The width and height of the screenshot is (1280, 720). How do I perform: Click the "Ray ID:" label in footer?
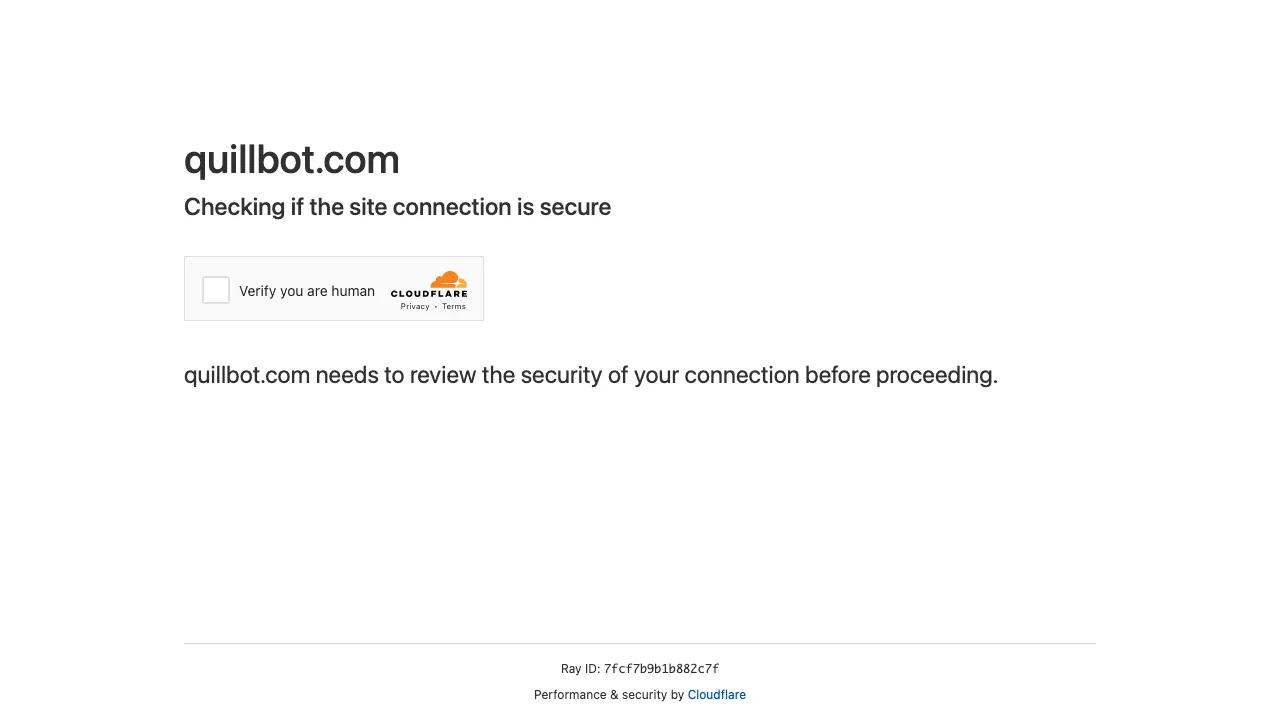coord(580,669)
